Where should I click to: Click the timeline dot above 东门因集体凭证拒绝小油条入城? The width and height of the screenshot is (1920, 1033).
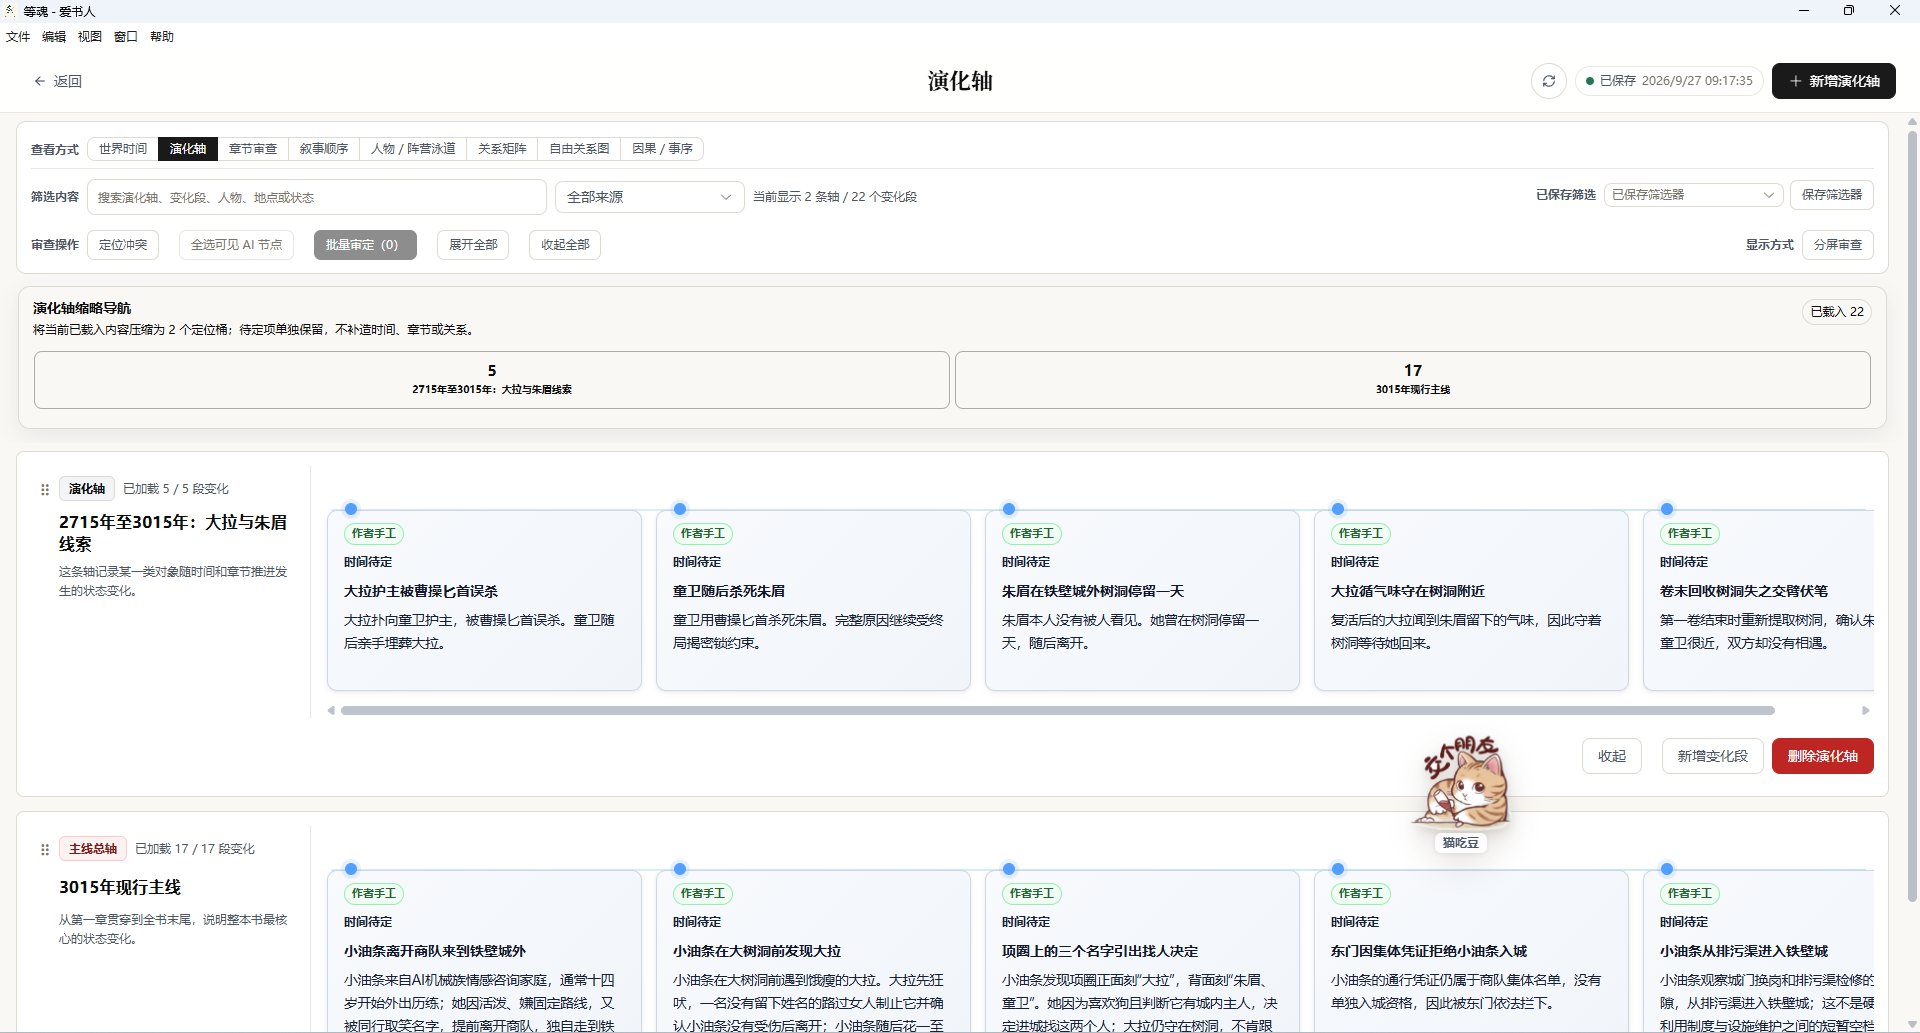(1338, 869)
